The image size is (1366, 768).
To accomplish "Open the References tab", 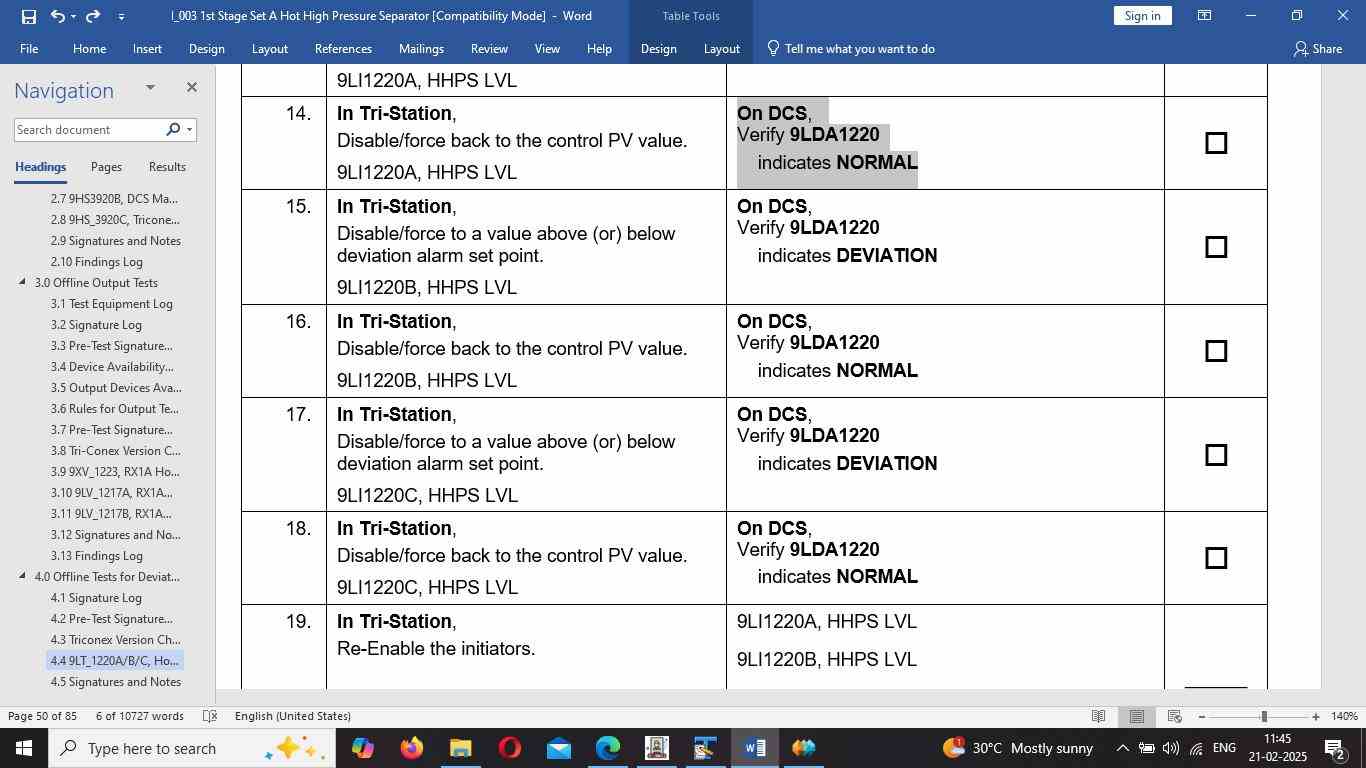I will point(343,48).
